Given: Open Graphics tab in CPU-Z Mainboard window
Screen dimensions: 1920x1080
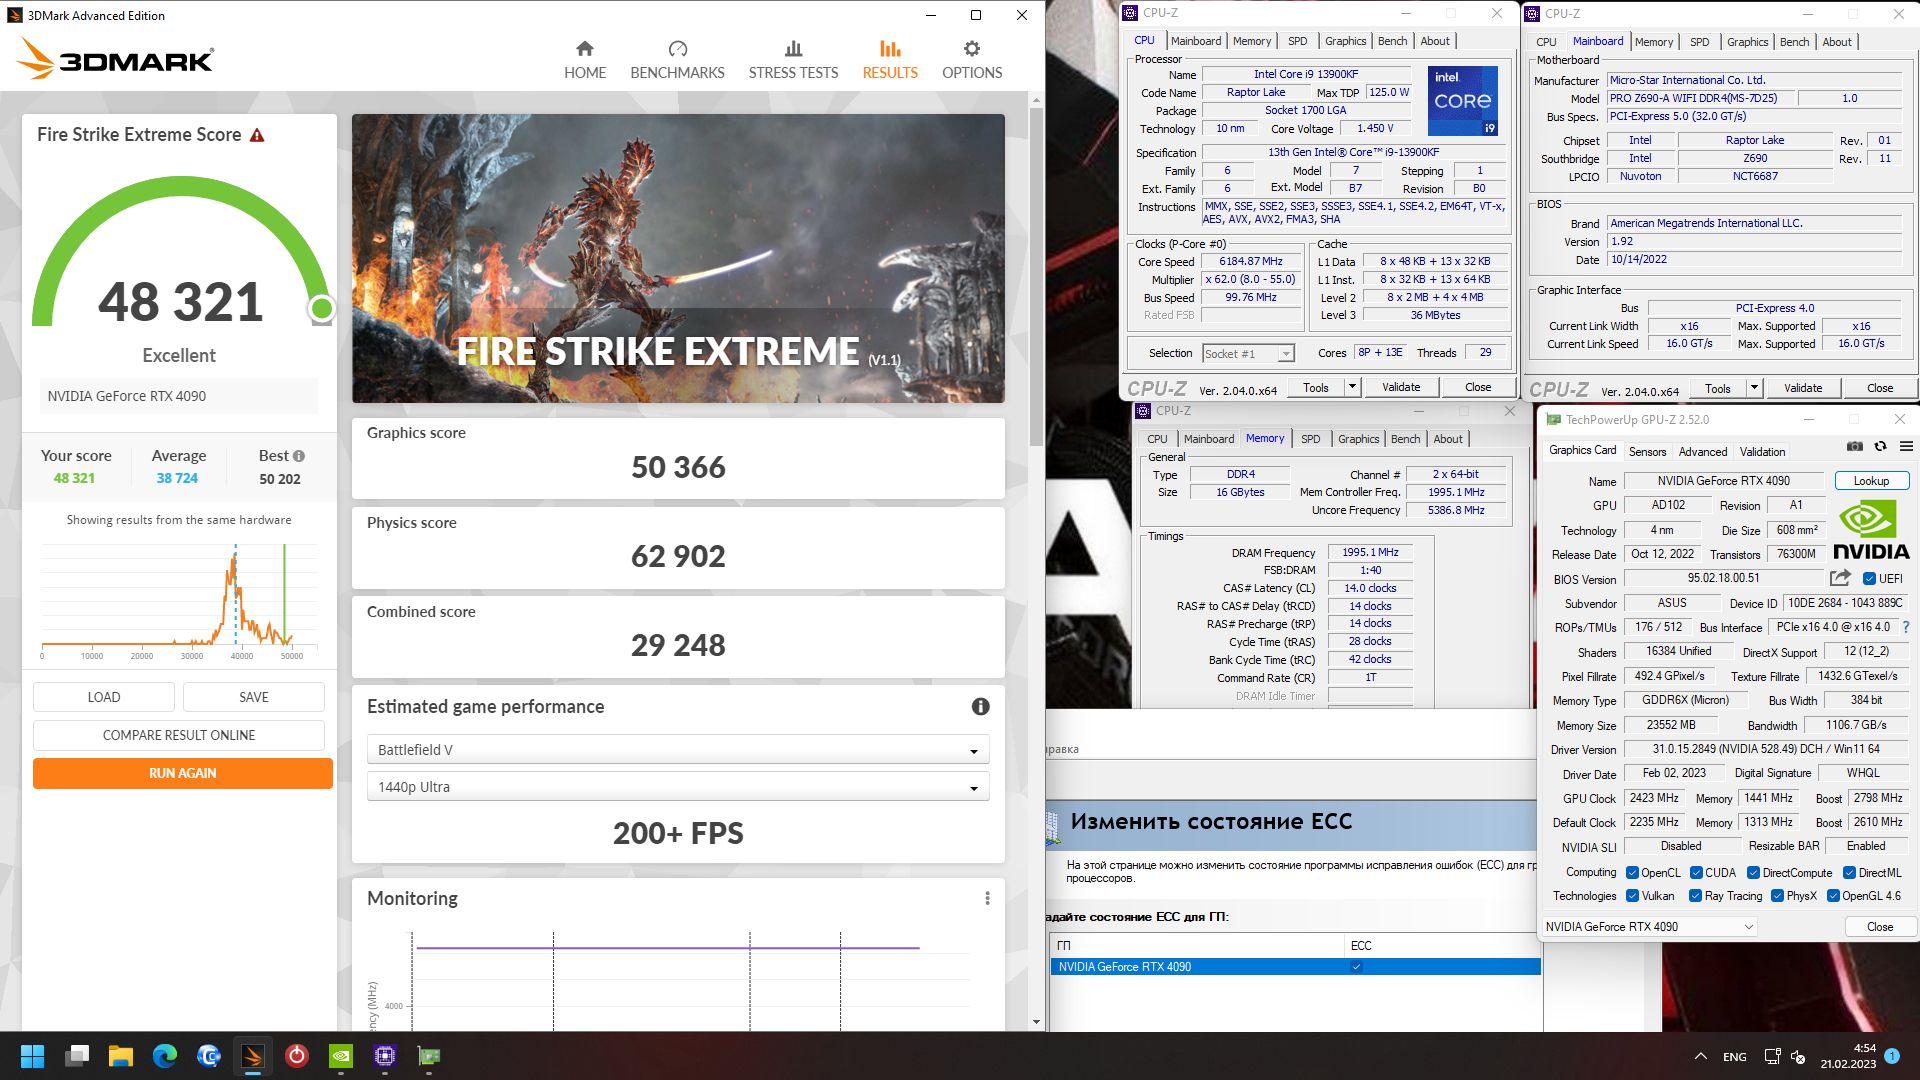Looking at the screenshot, I should [1747, 42].
